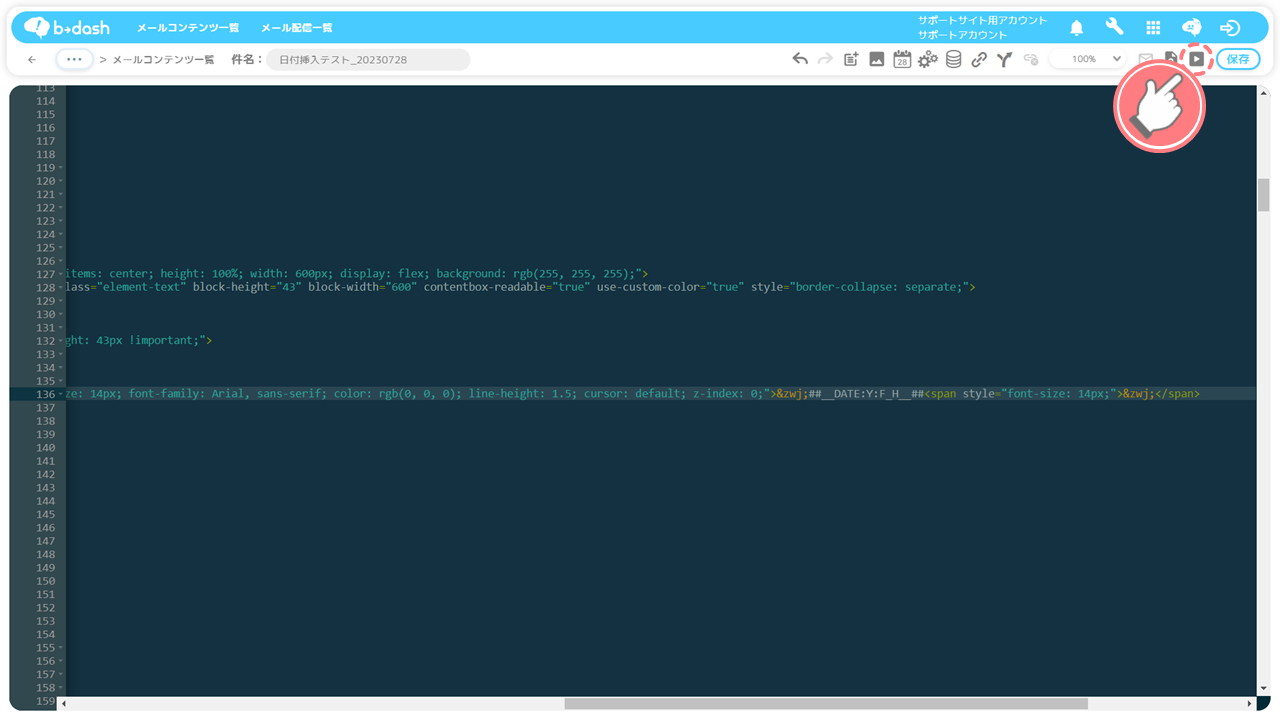Open the メールコンテンツ一覧 breadcrumb link
Screen dimensions: 1280x720
tap(163, 60)
